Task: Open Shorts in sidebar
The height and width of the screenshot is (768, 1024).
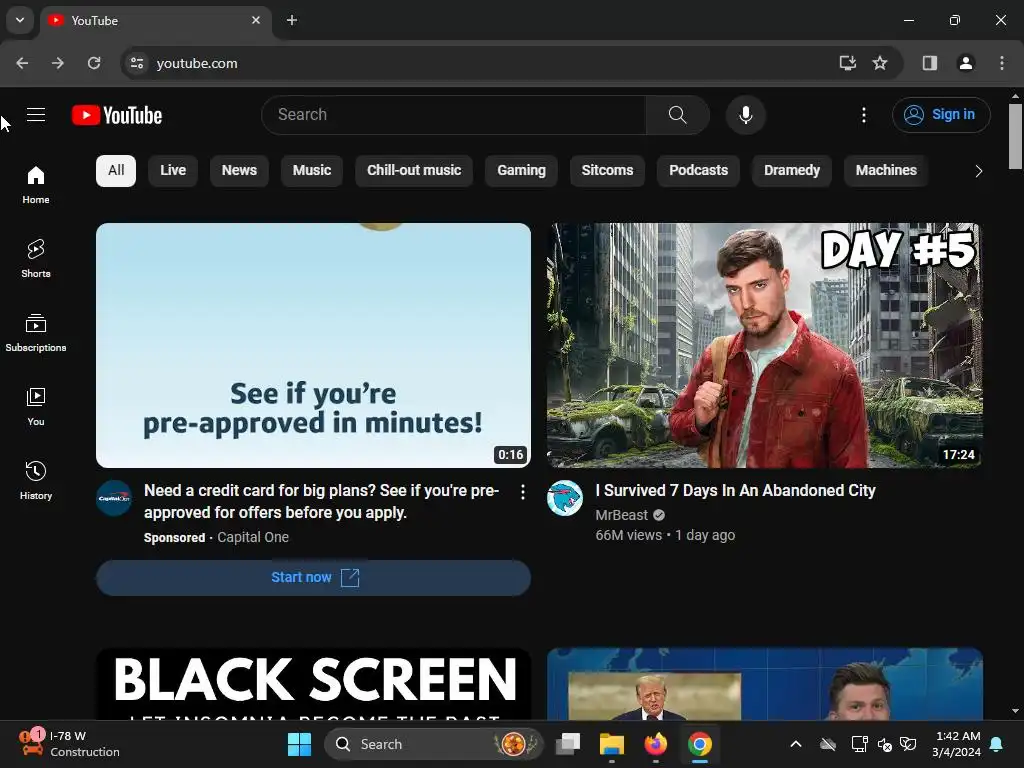Action: [36, 259]
